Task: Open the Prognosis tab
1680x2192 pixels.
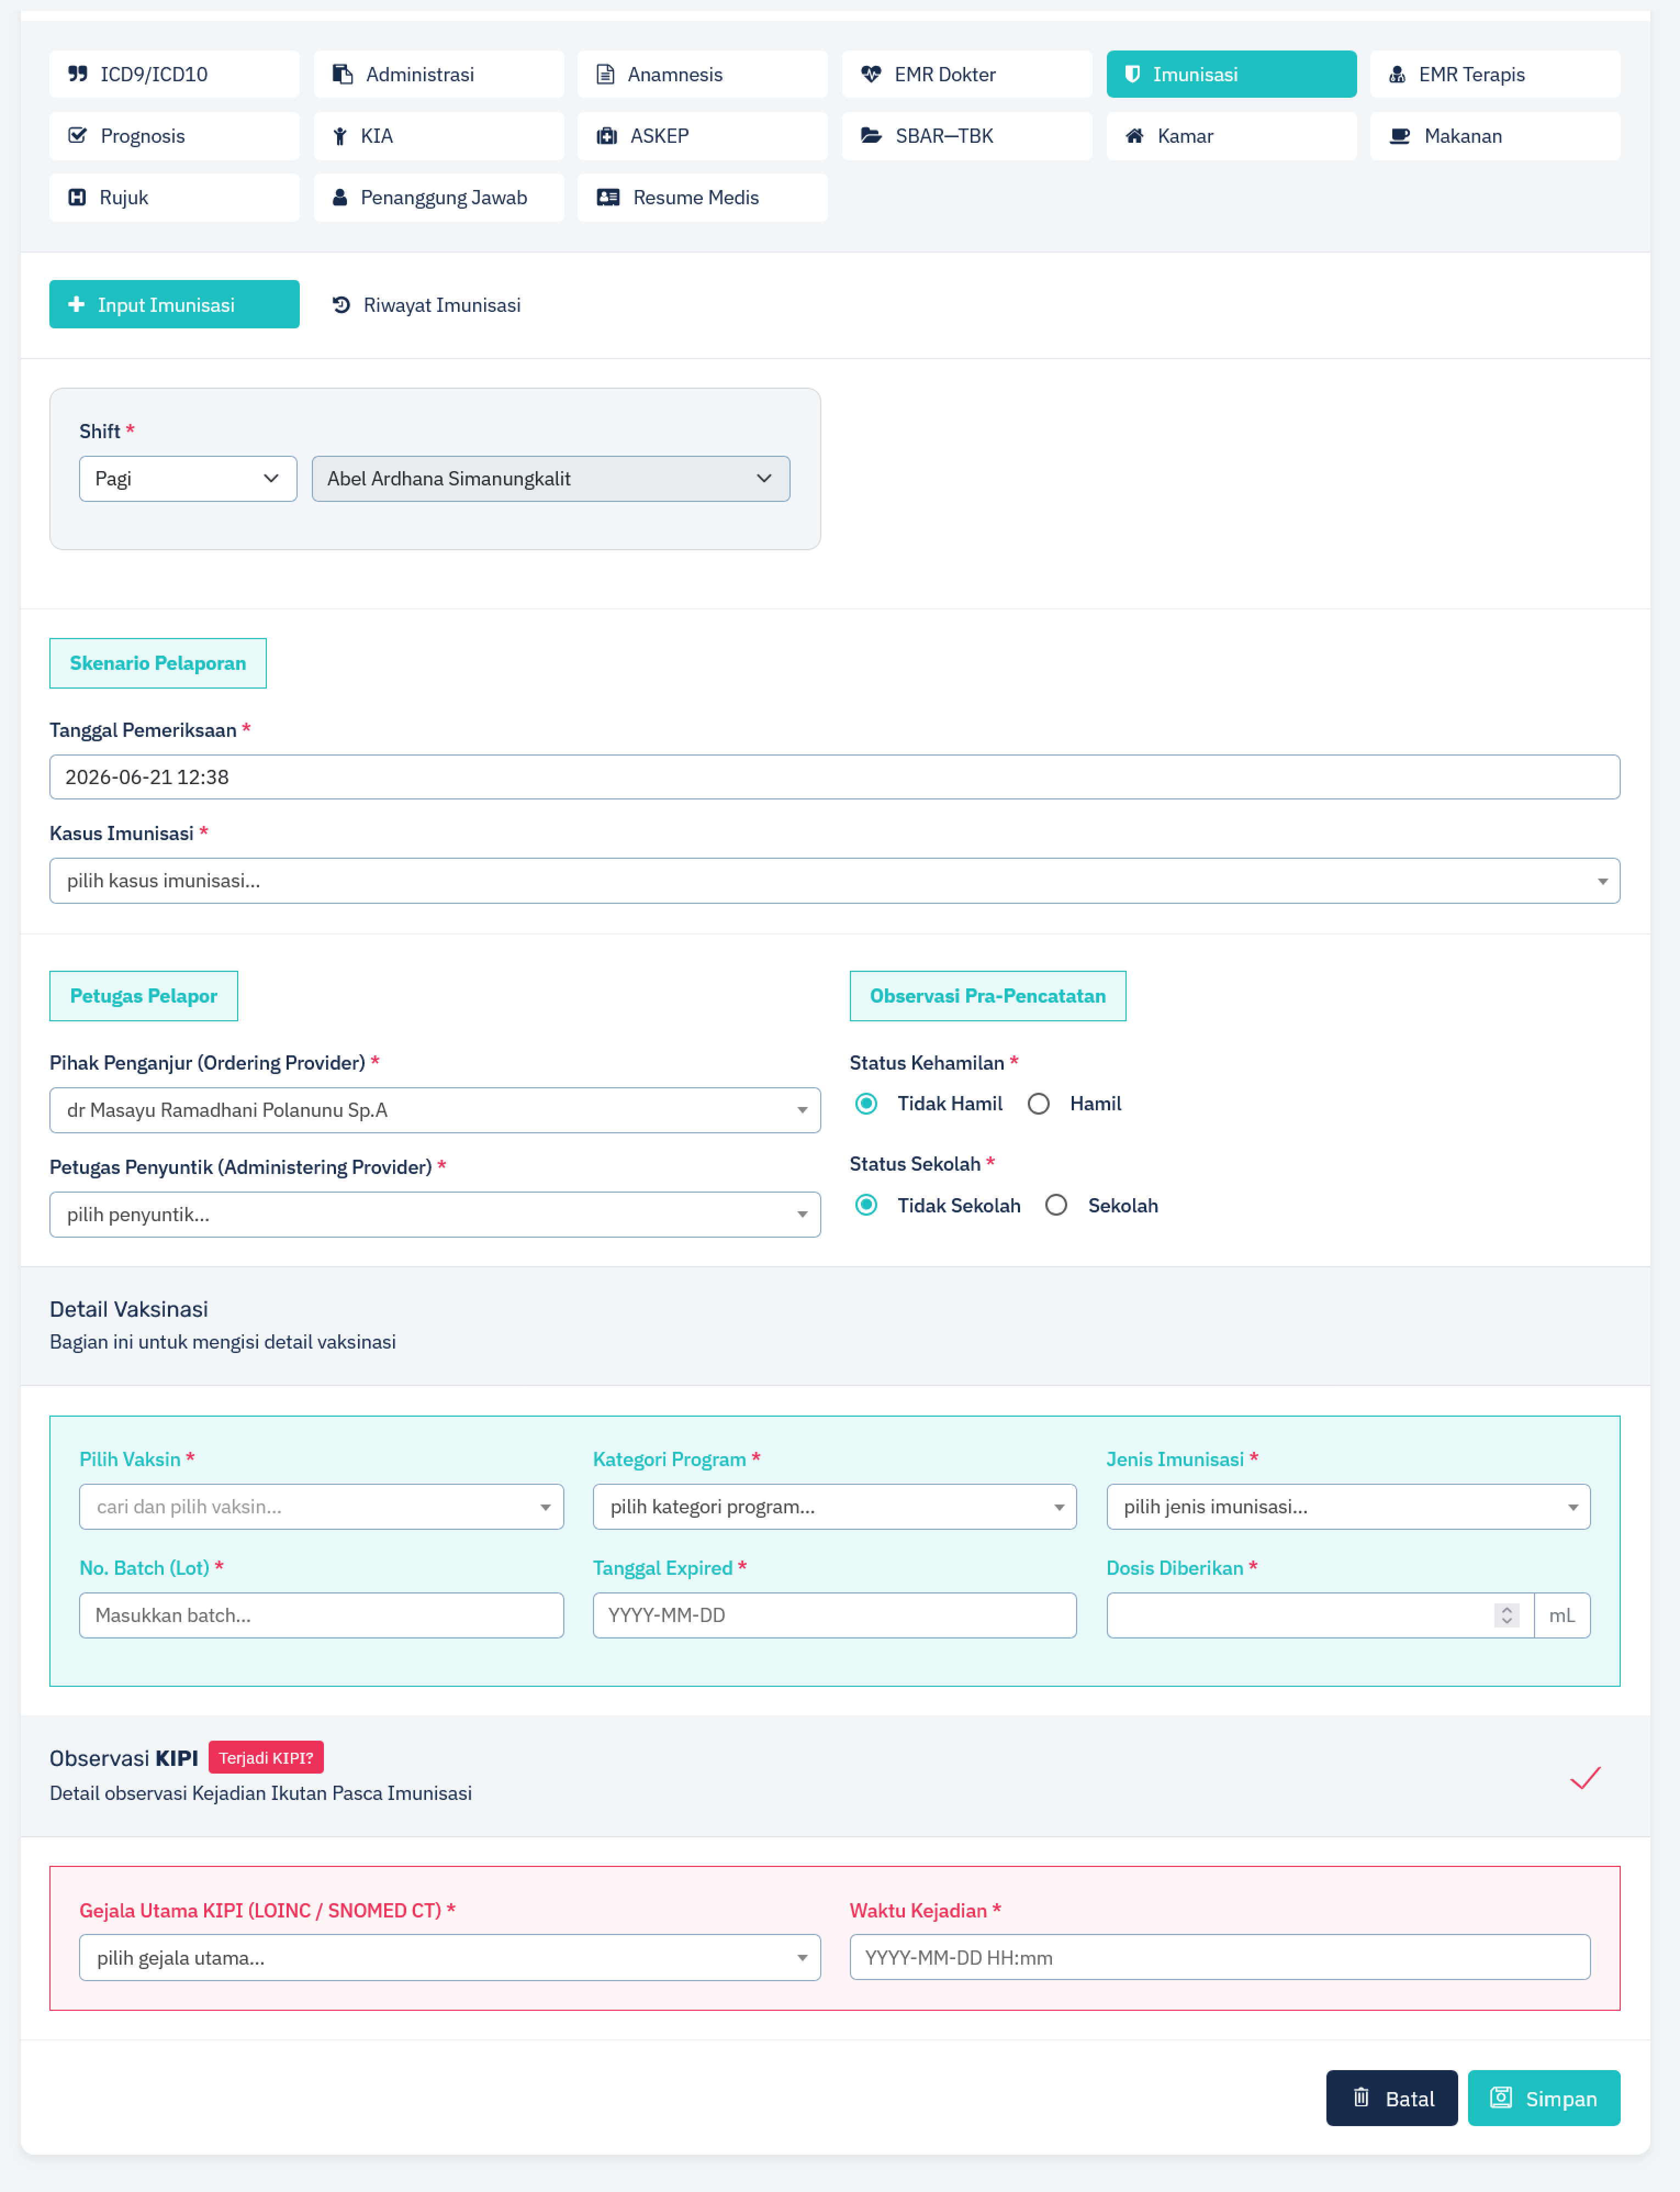Action: pos(174,136)
